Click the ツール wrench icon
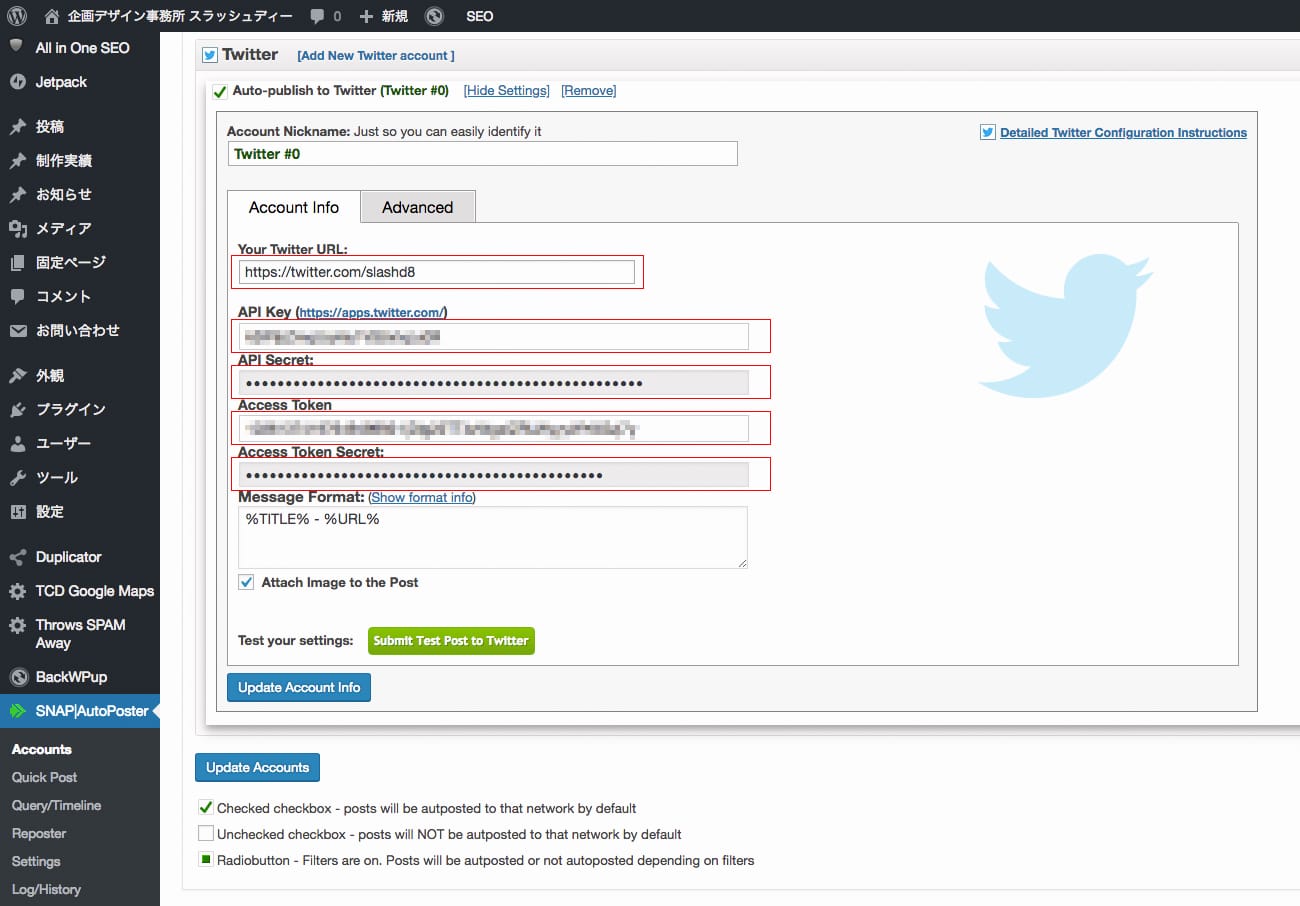 17,478
